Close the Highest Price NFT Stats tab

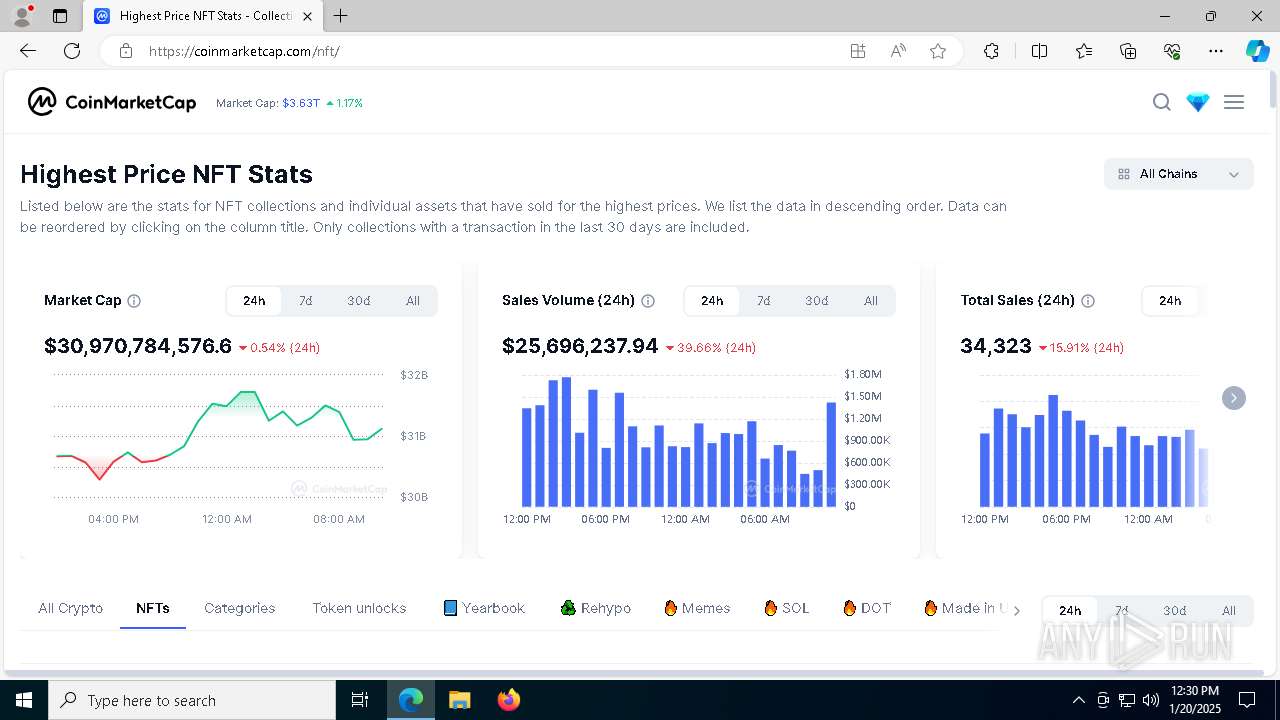click(x=307, y=16)
